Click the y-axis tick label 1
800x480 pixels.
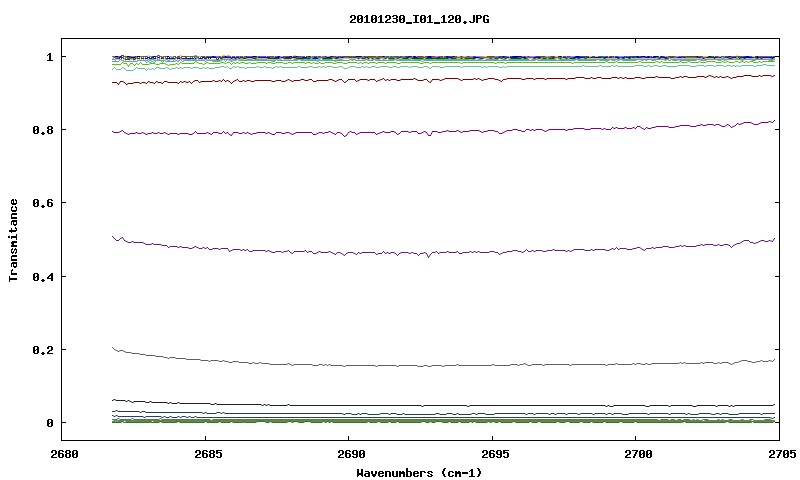[x=49, y=57]
